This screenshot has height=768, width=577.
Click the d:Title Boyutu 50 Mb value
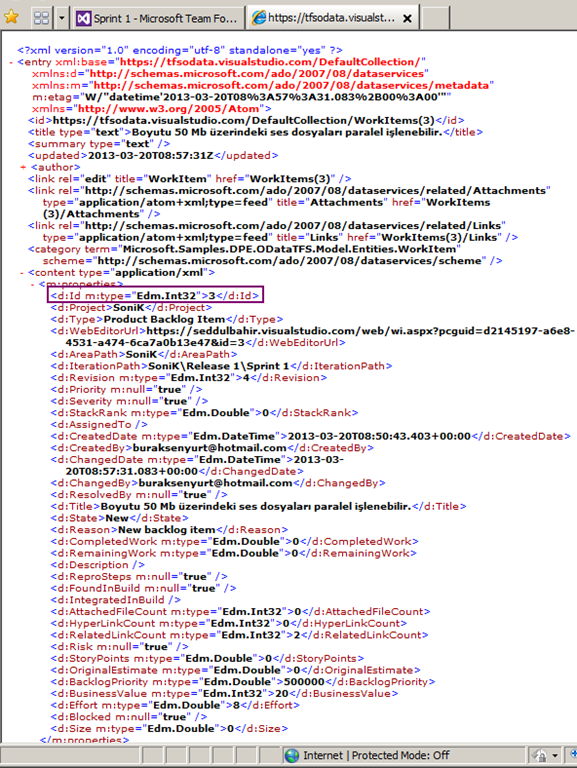tap(257, 506)
